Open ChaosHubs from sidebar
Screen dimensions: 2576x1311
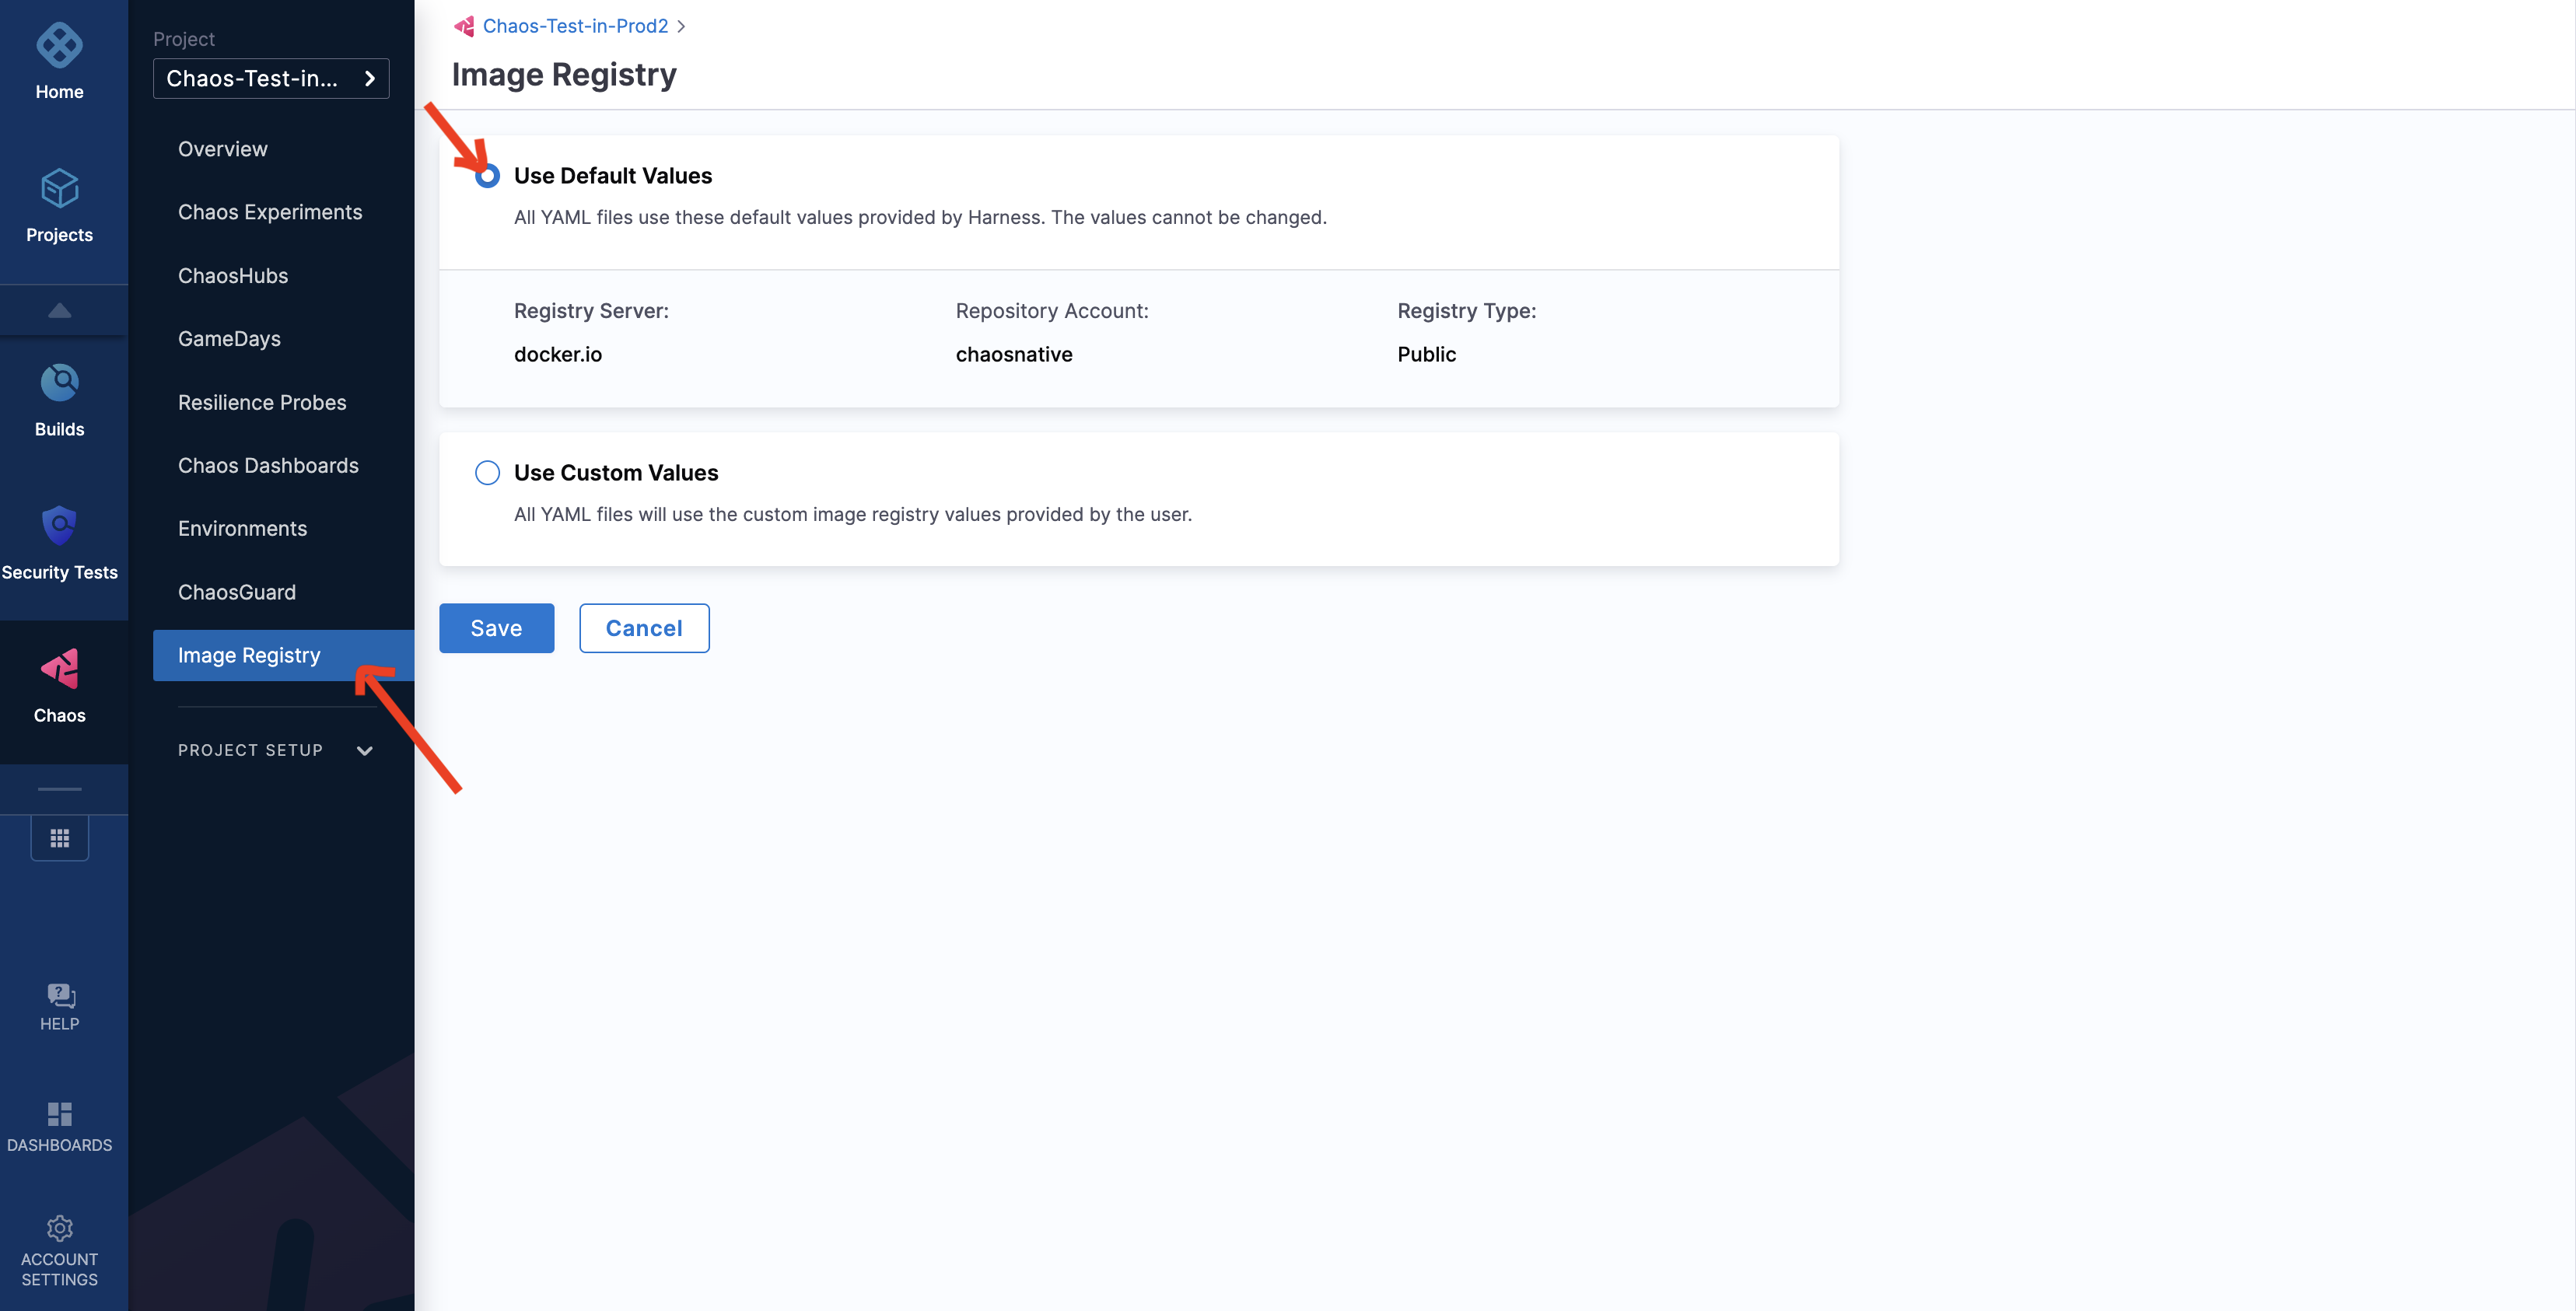(x=233, y=274)
